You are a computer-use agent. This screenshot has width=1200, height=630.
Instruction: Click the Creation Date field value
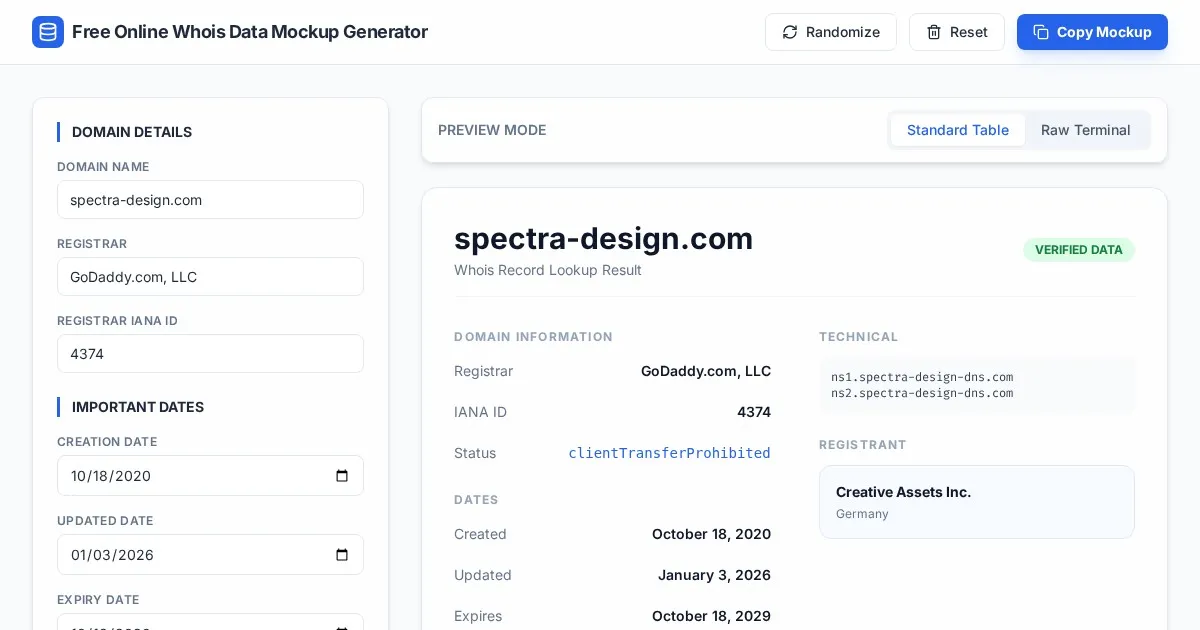(x=111, y=476)
